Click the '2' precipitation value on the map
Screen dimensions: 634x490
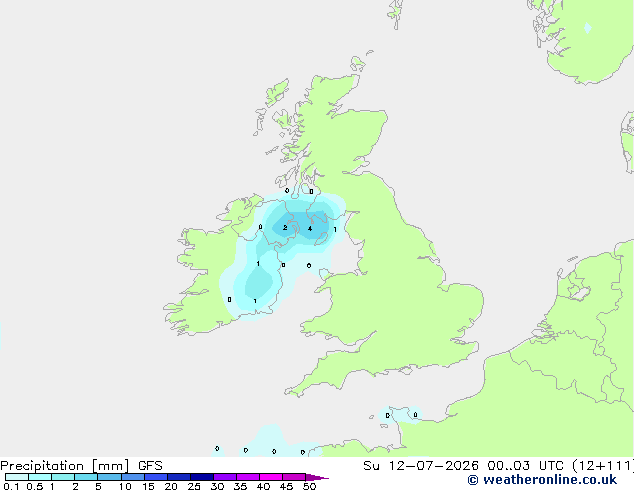point(285,228)
